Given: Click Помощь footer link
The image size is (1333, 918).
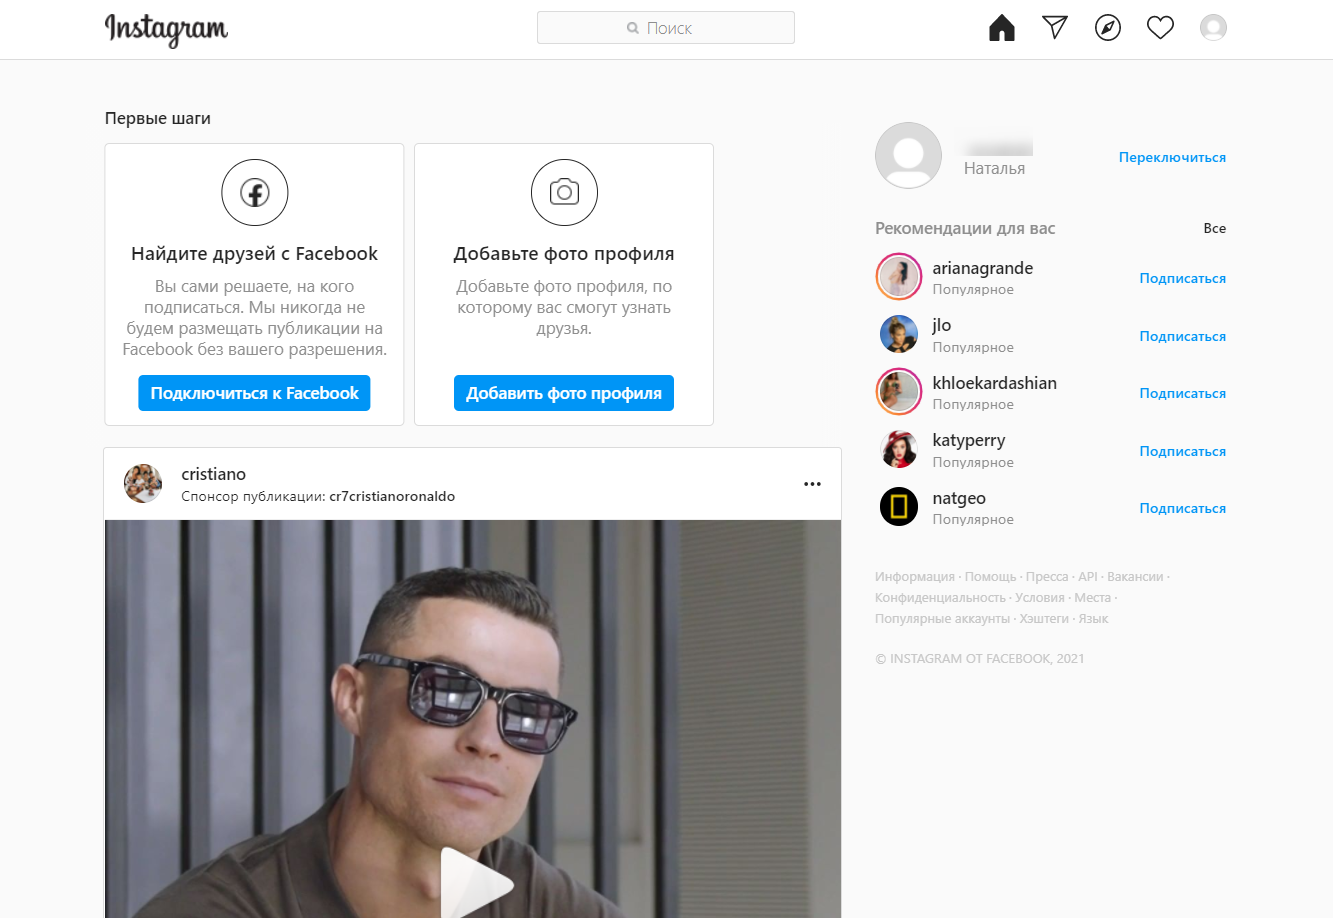Looking at the screenshot, I should 990,577.
